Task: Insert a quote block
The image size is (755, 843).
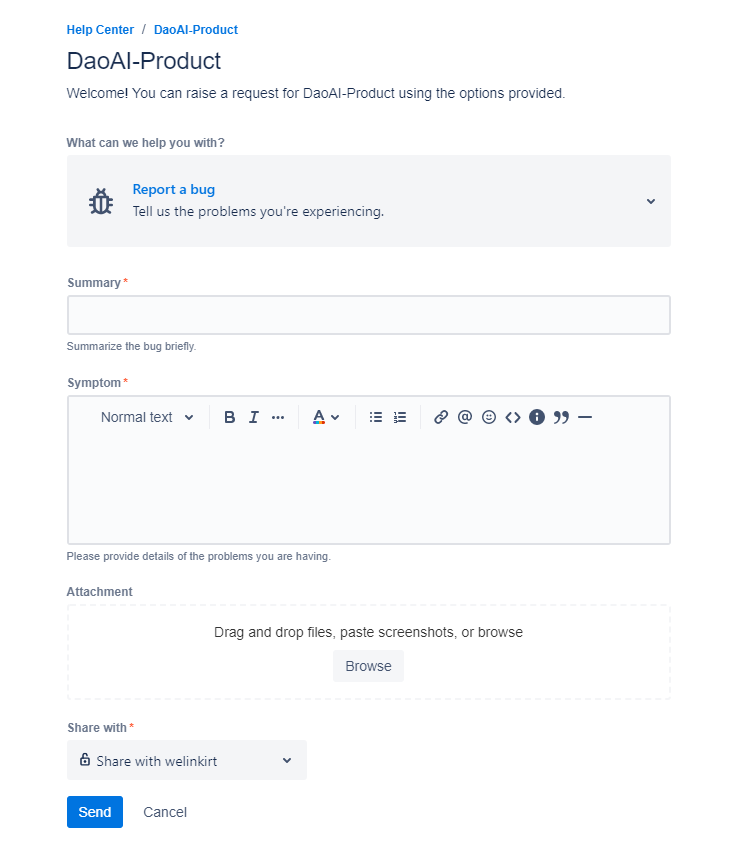Action: [561, 417]
